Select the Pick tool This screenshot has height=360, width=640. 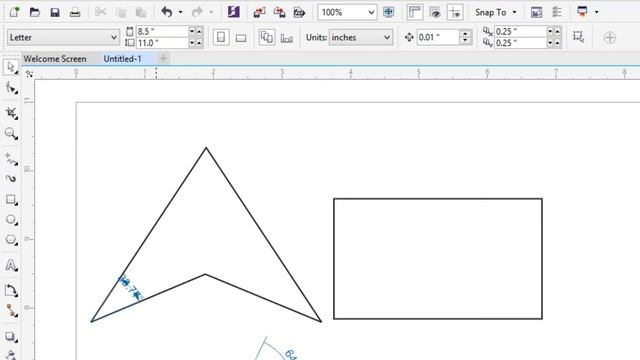(x=11, y=67)
